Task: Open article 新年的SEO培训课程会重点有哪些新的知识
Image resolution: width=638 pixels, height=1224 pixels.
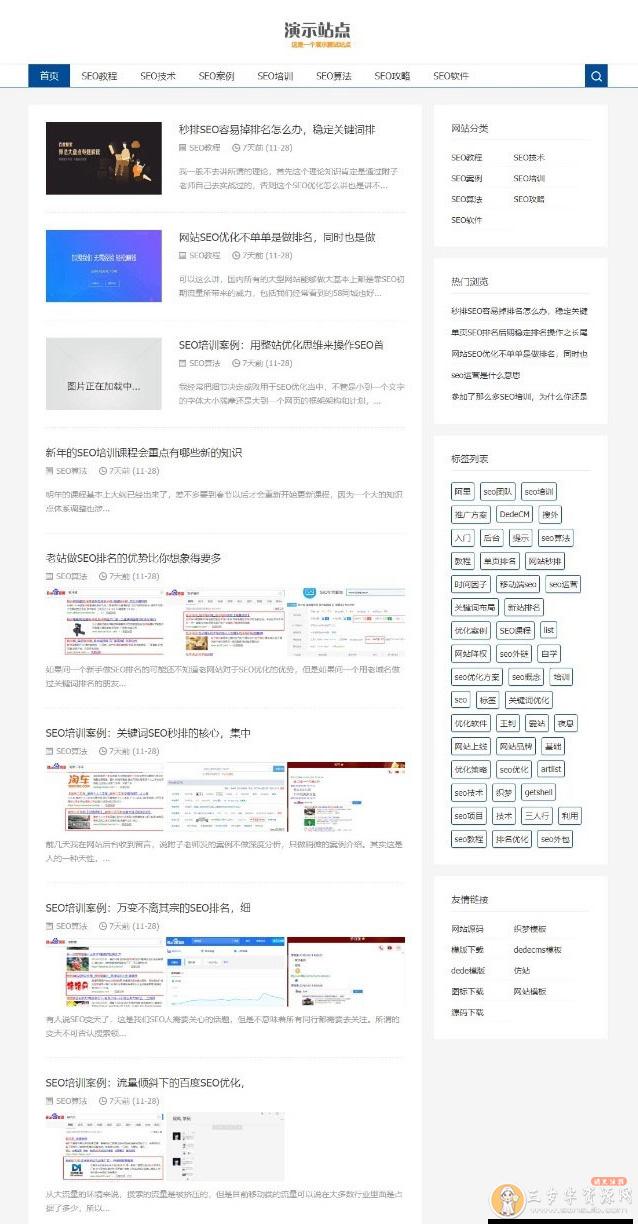Action: click(x=144, y=453)
